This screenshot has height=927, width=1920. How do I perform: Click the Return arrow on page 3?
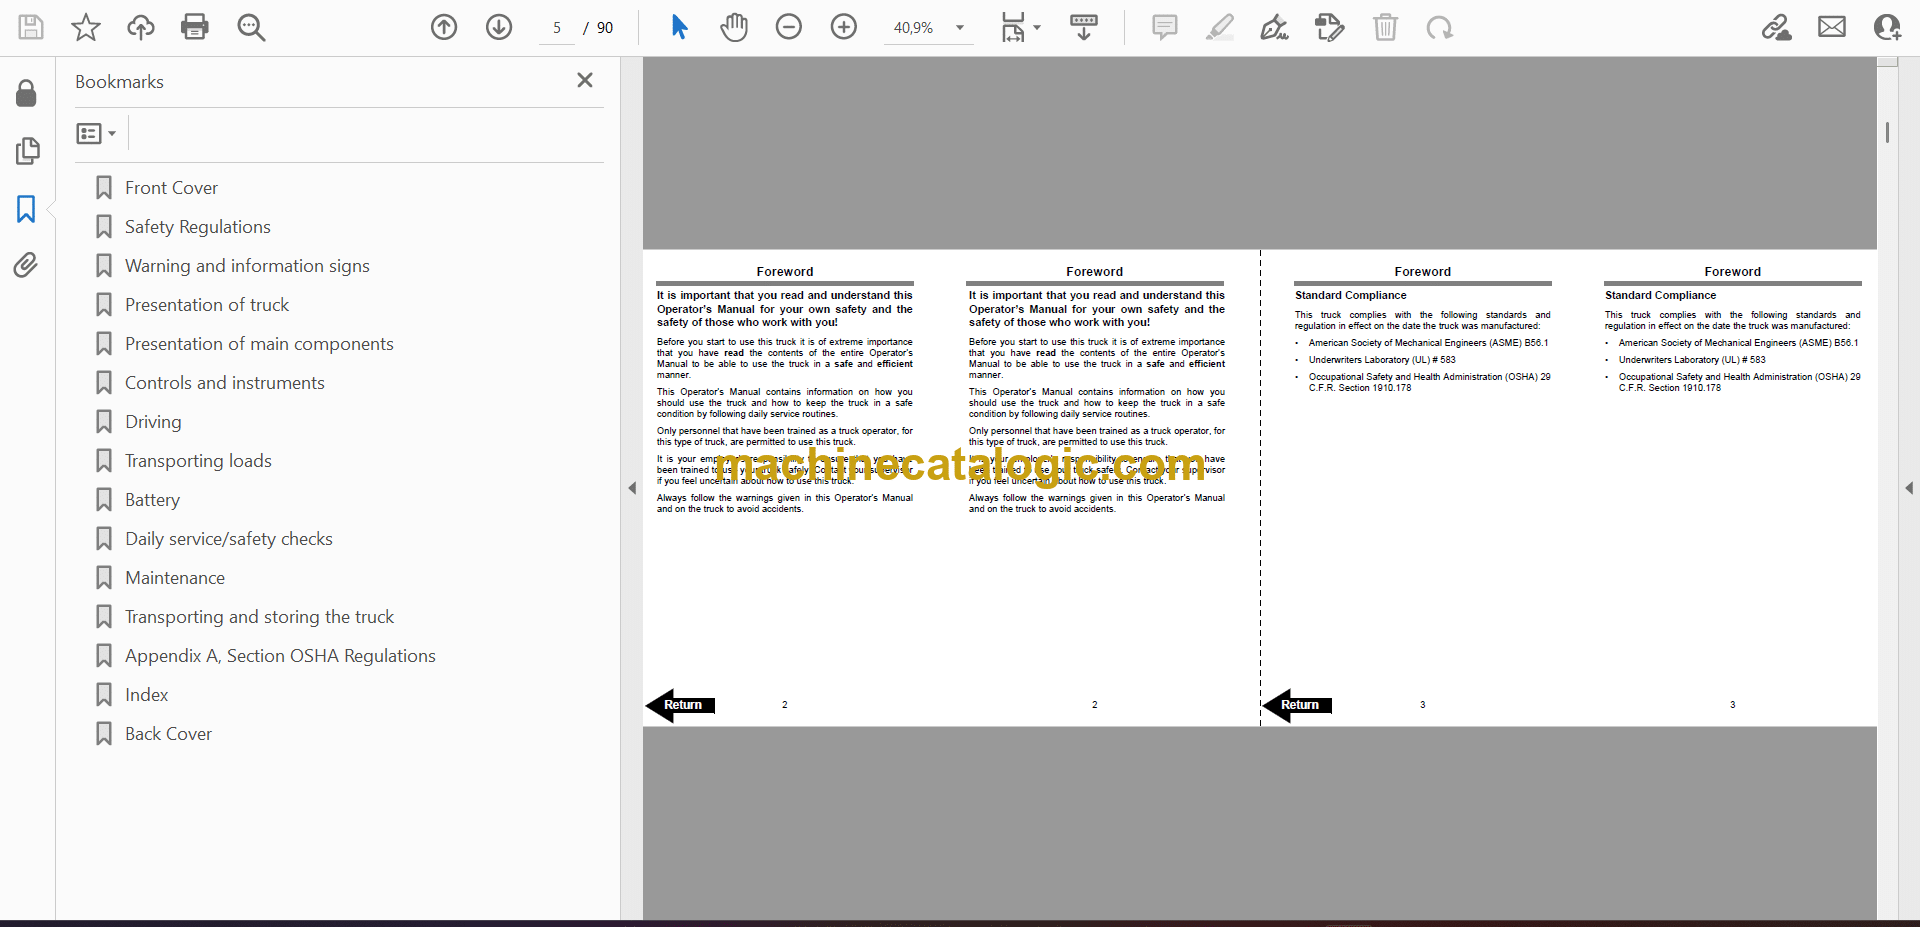tap(1298, 705)
